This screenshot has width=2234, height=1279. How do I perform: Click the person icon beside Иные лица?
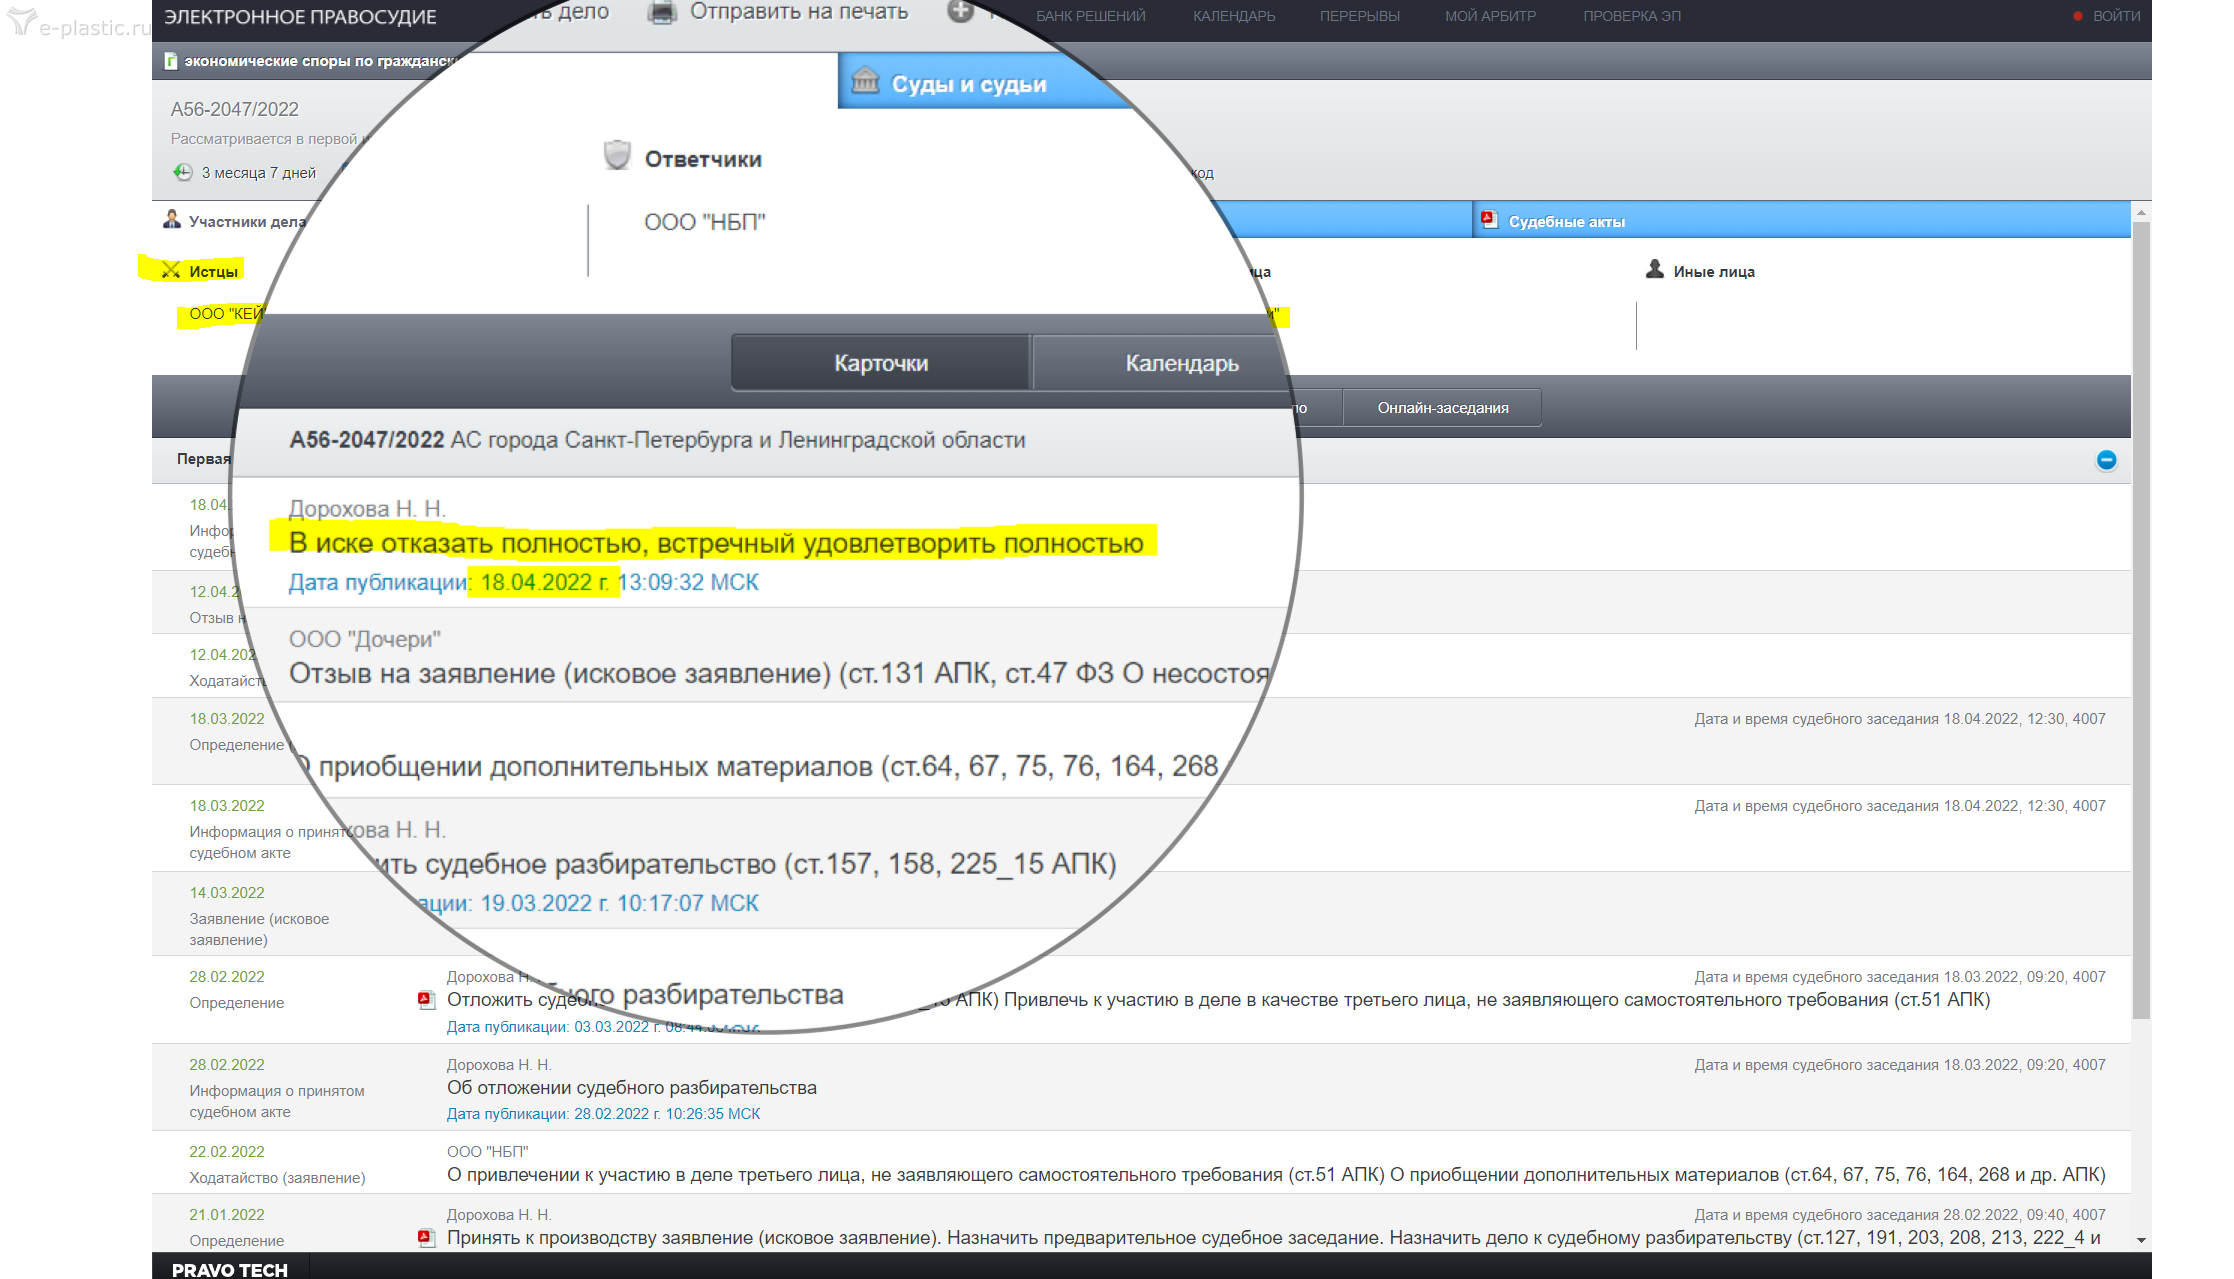1655,270
